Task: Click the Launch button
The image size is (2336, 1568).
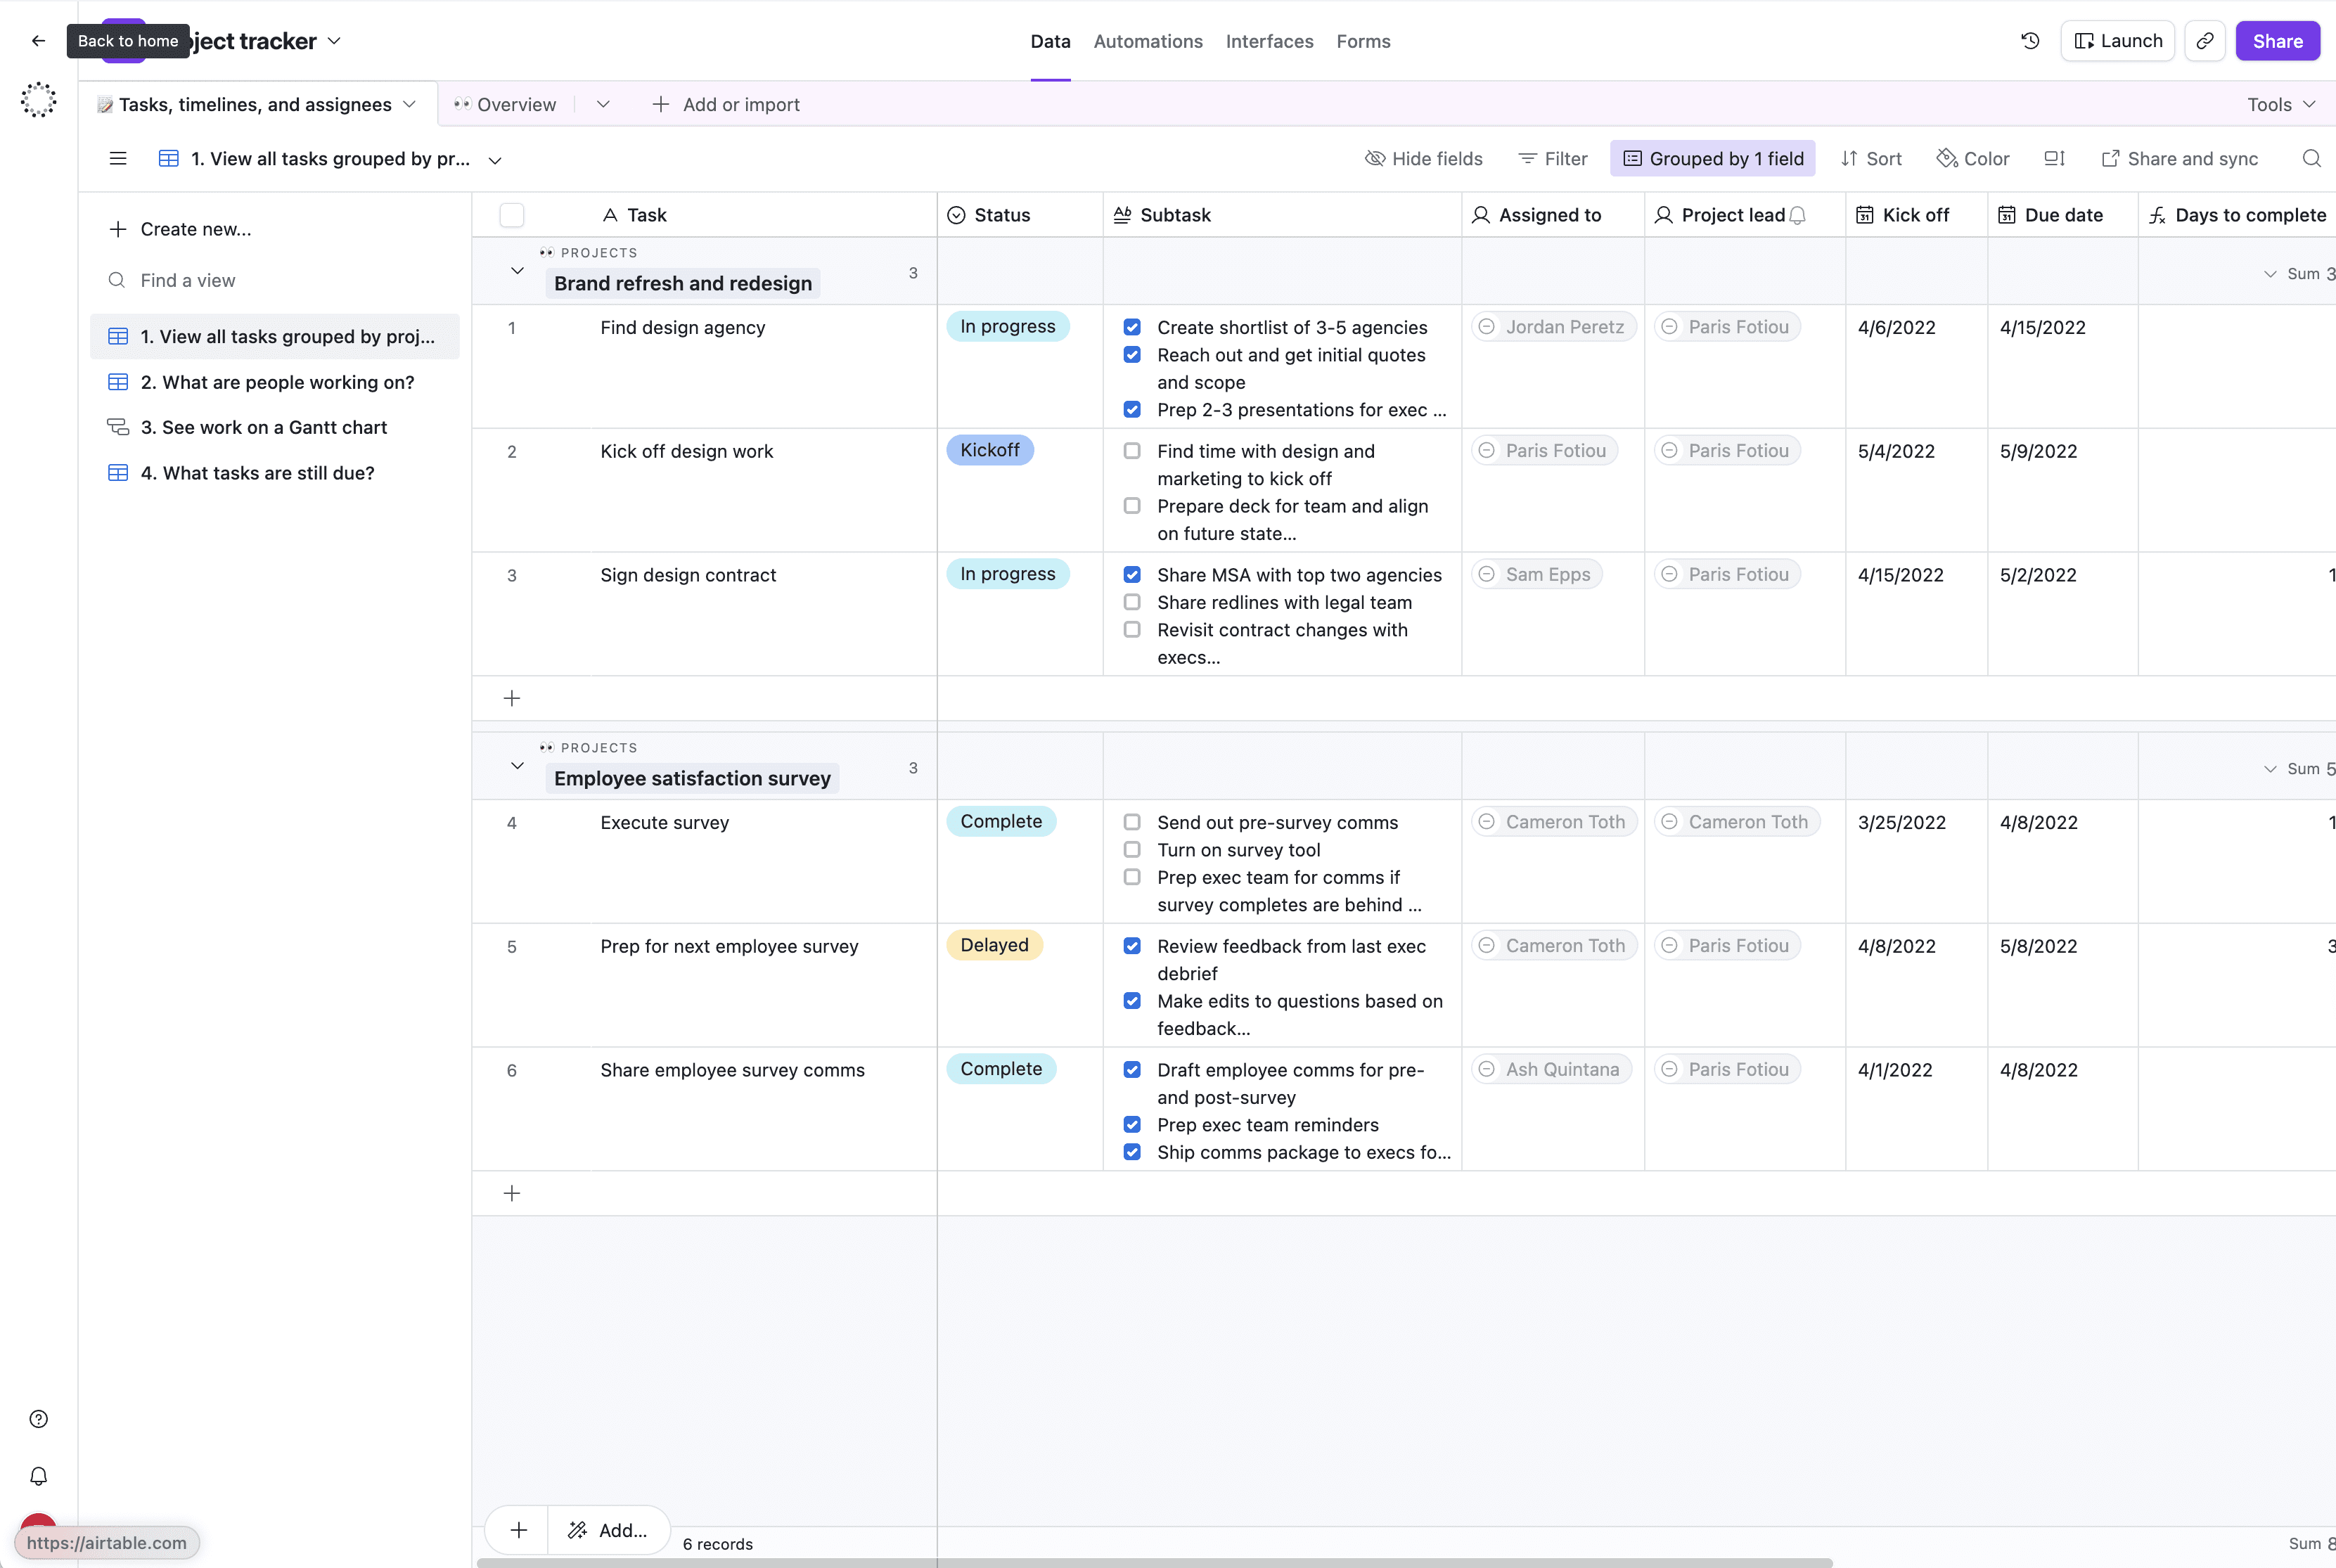Action: (2117, 41)
